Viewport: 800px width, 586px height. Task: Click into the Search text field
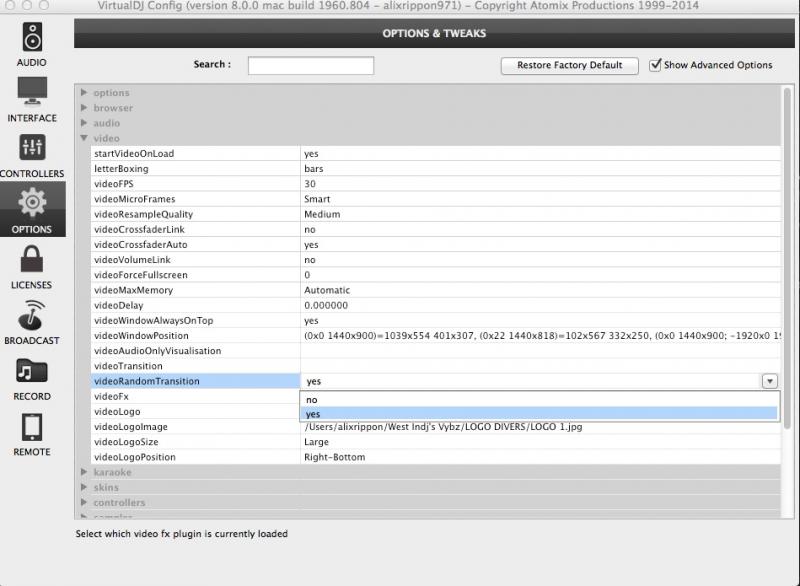pos(310,65)
